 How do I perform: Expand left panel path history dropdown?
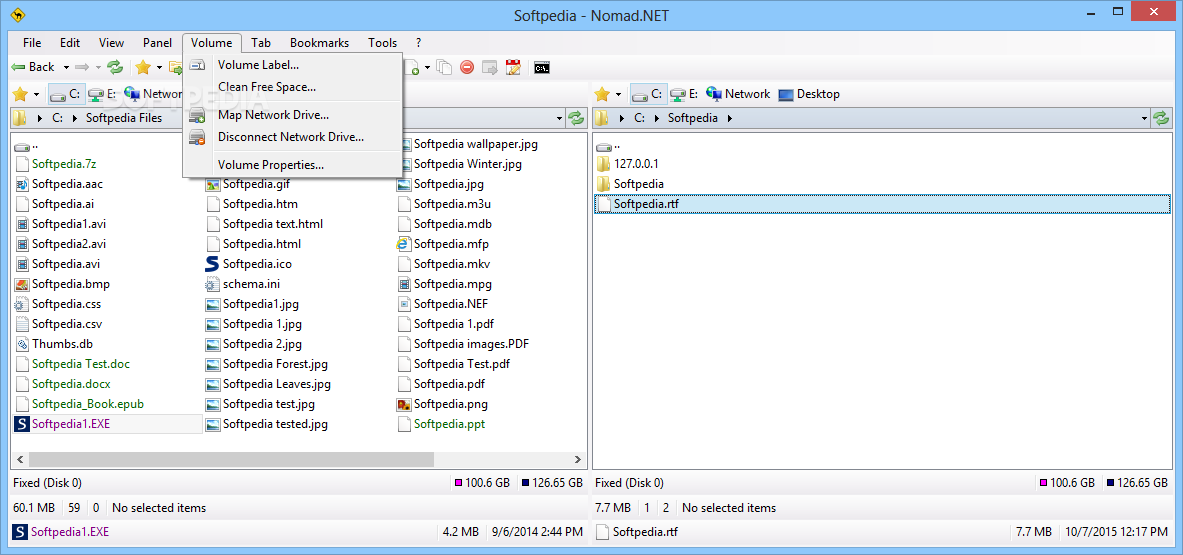tap(560, 118)
